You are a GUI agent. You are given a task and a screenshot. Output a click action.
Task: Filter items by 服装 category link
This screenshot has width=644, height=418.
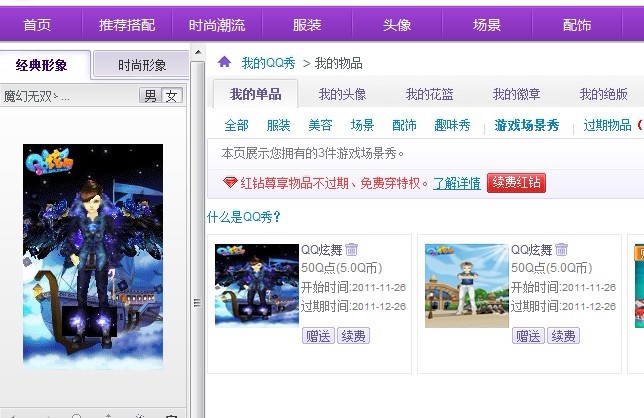[x=278, y=125]
